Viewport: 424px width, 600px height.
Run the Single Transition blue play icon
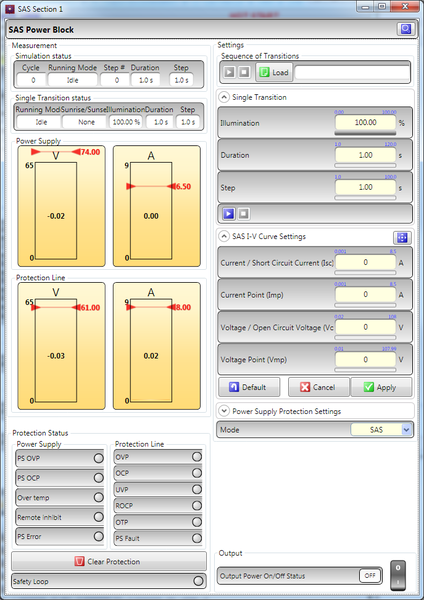click(228, 214)
